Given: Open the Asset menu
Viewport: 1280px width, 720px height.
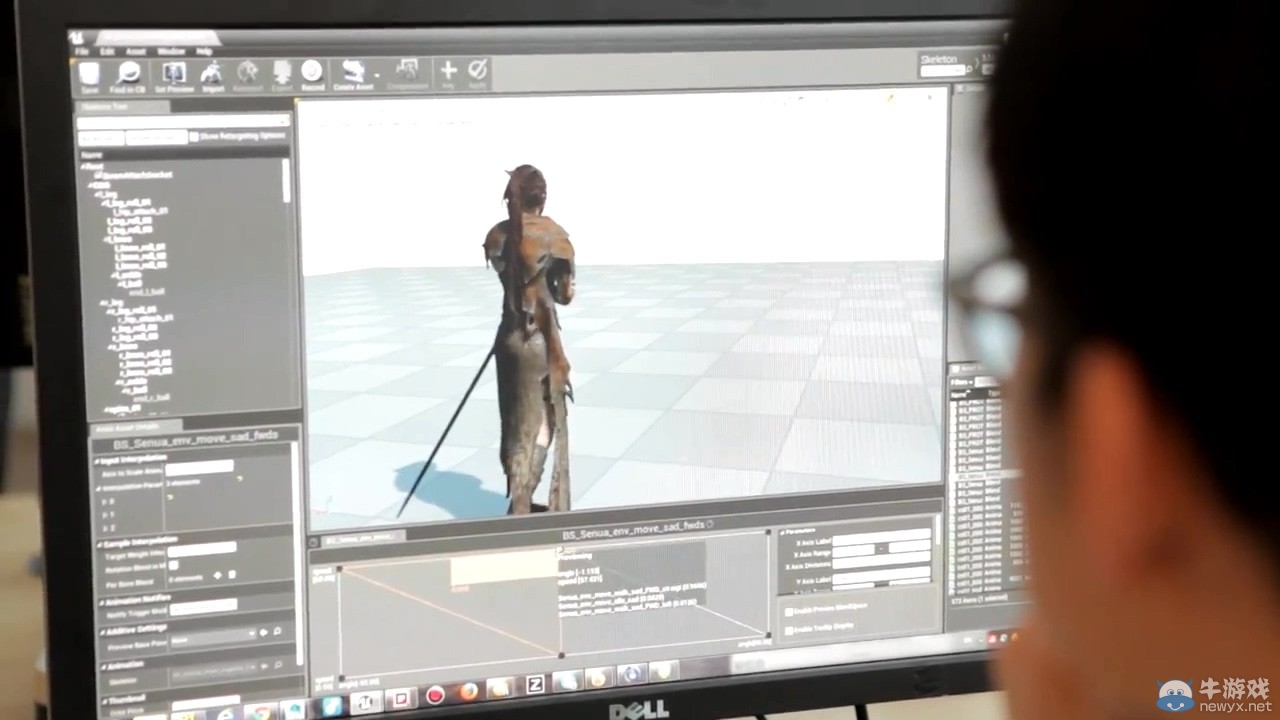Looking at the screenshot, I should coord(136,51).
